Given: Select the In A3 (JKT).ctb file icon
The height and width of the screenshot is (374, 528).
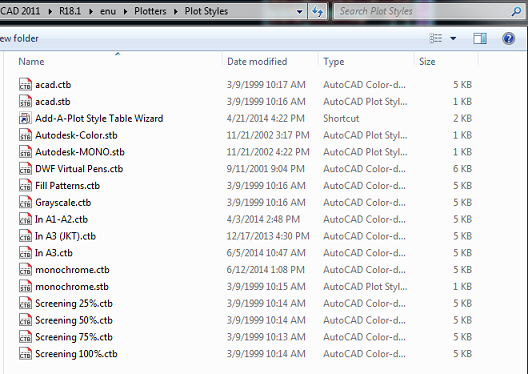Looking at the screenshot, I should coord(25,236).
